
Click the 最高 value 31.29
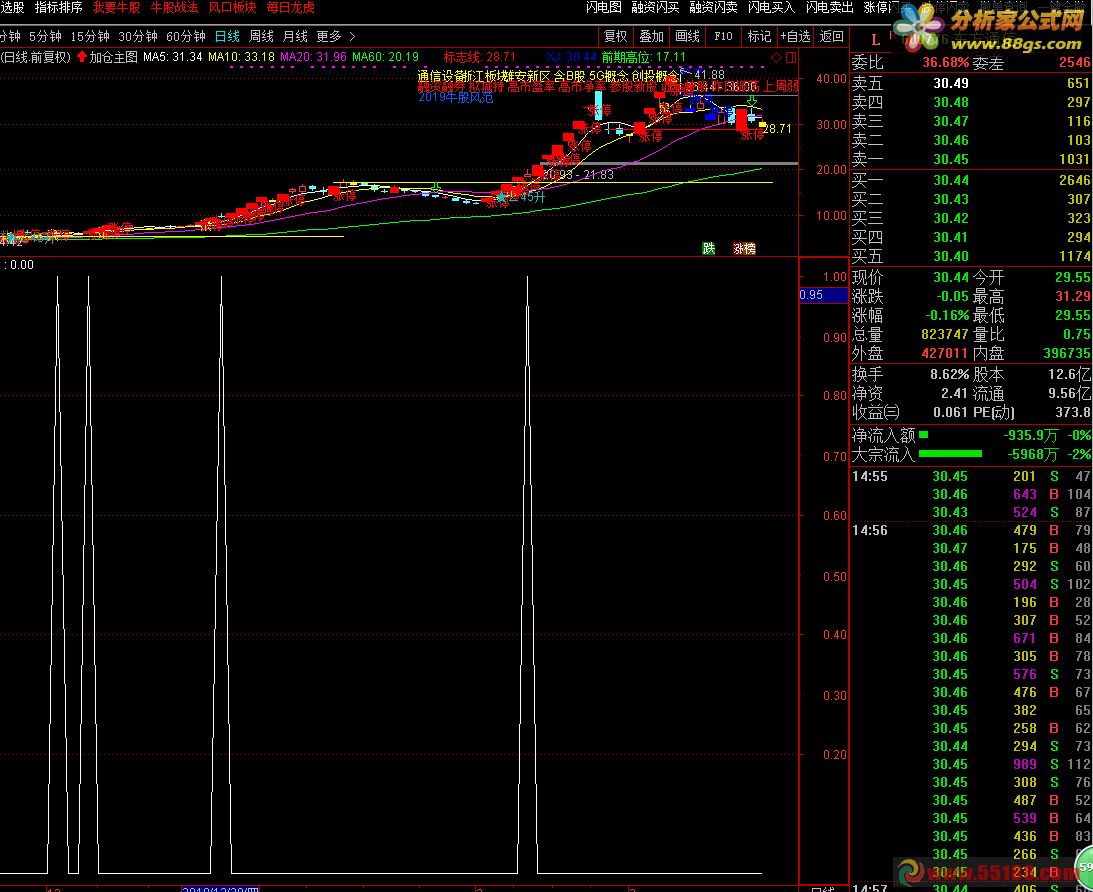pos(1072,296)
